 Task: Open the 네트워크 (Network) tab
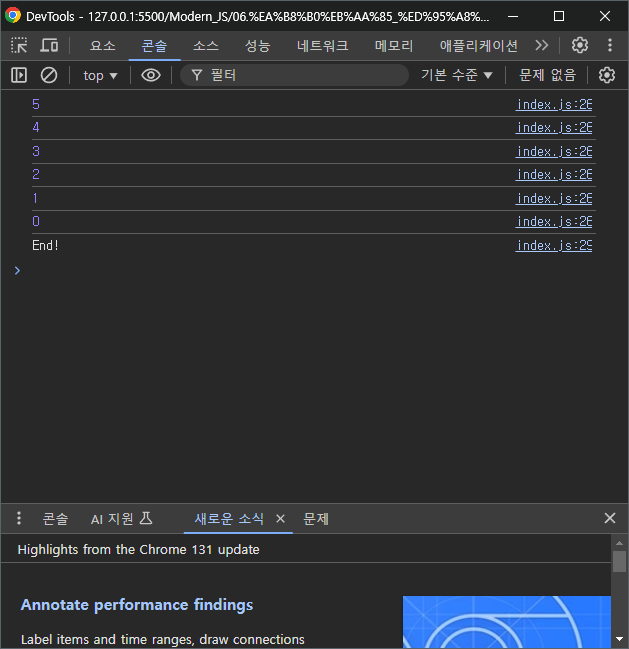[x=322, y=46]
